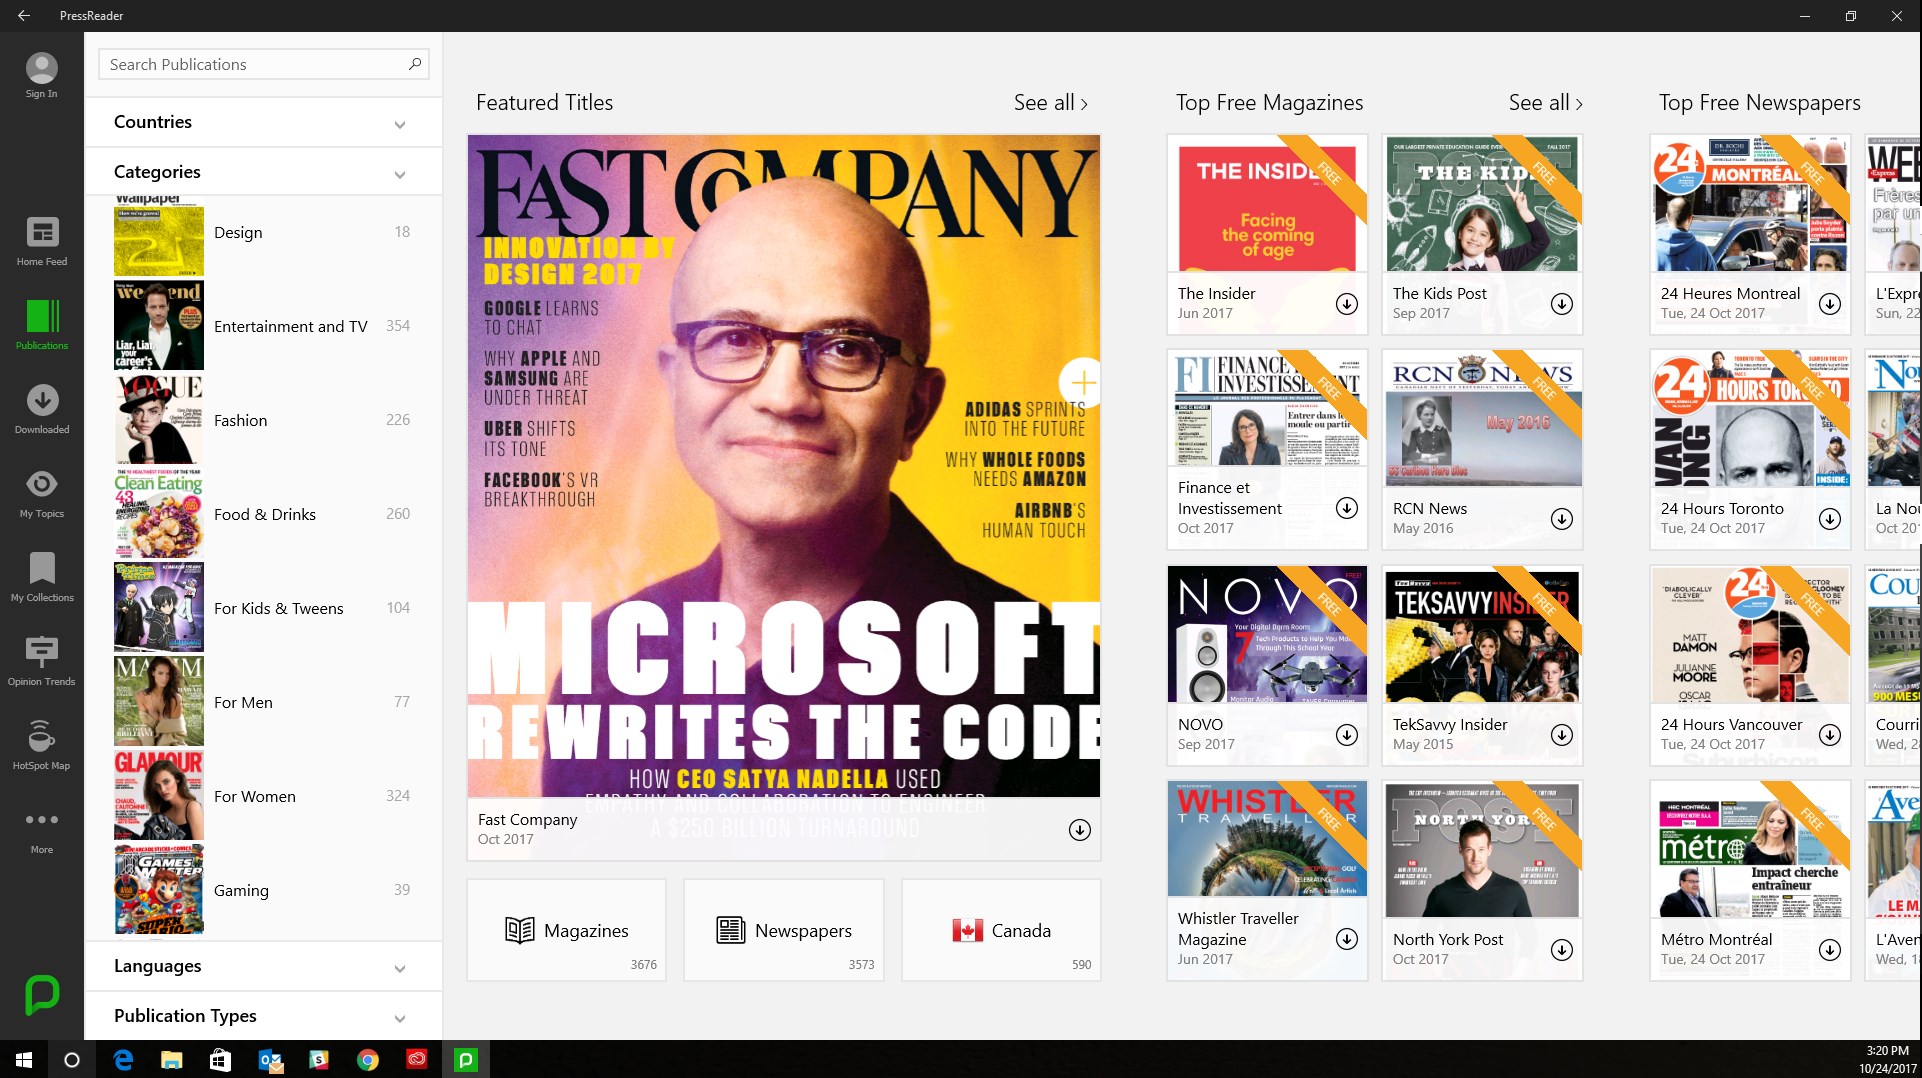Screen dimensions: 1922x1078
Task: Open Opinion Trends
Action: (x=41, y=659)
